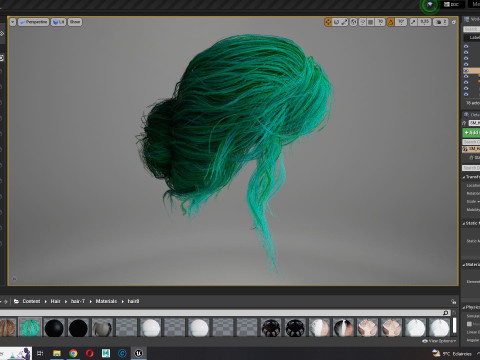Click the hair8 breadcrumb folder
Screen dimensions: 480x360
coord(133,301)
